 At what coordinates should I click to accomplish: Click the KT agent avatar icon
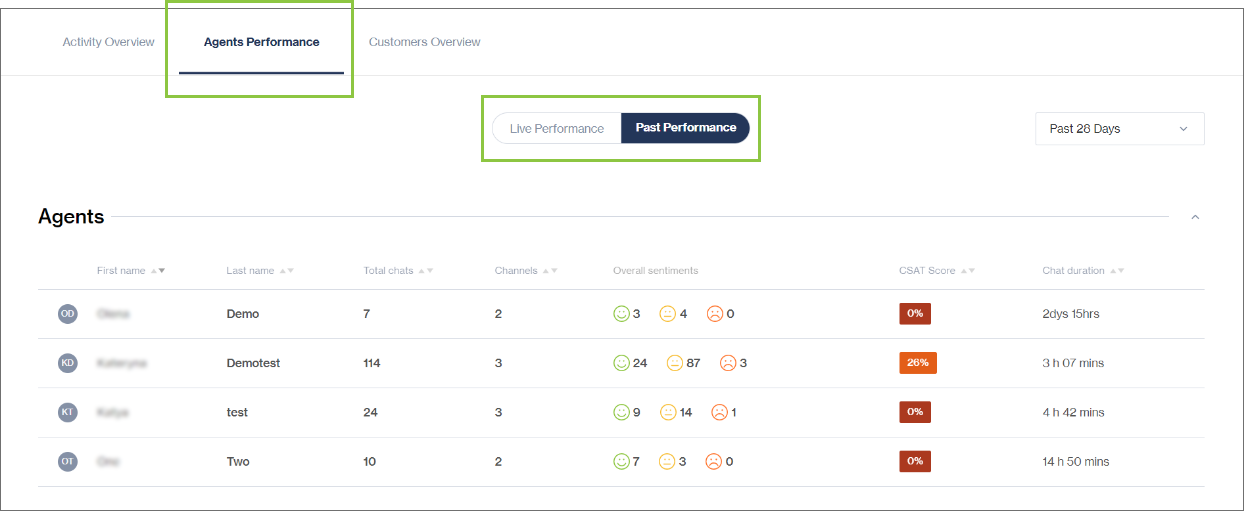coord(68,412)
